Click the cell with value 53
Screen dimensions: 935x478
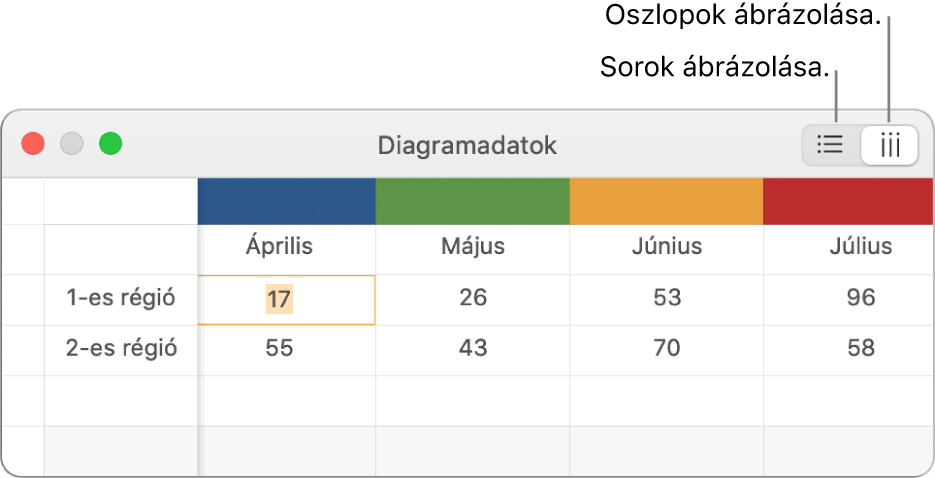666,298
